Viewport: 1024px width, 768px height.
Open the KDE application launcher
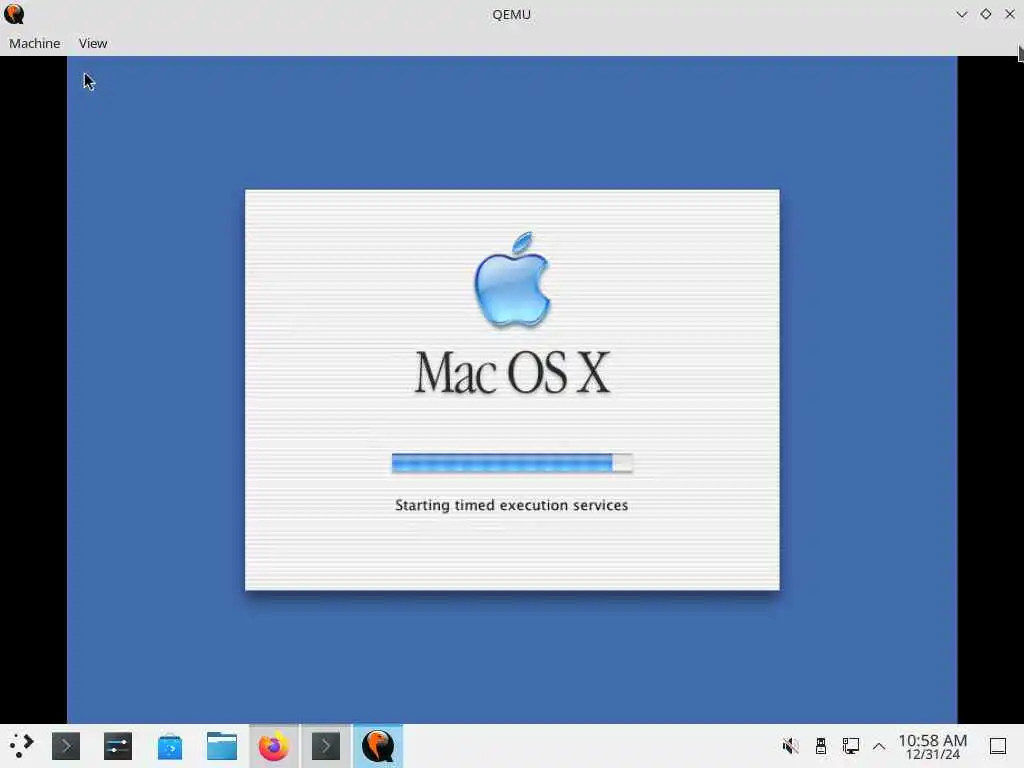pyautogui.click(x=22, y=746)
